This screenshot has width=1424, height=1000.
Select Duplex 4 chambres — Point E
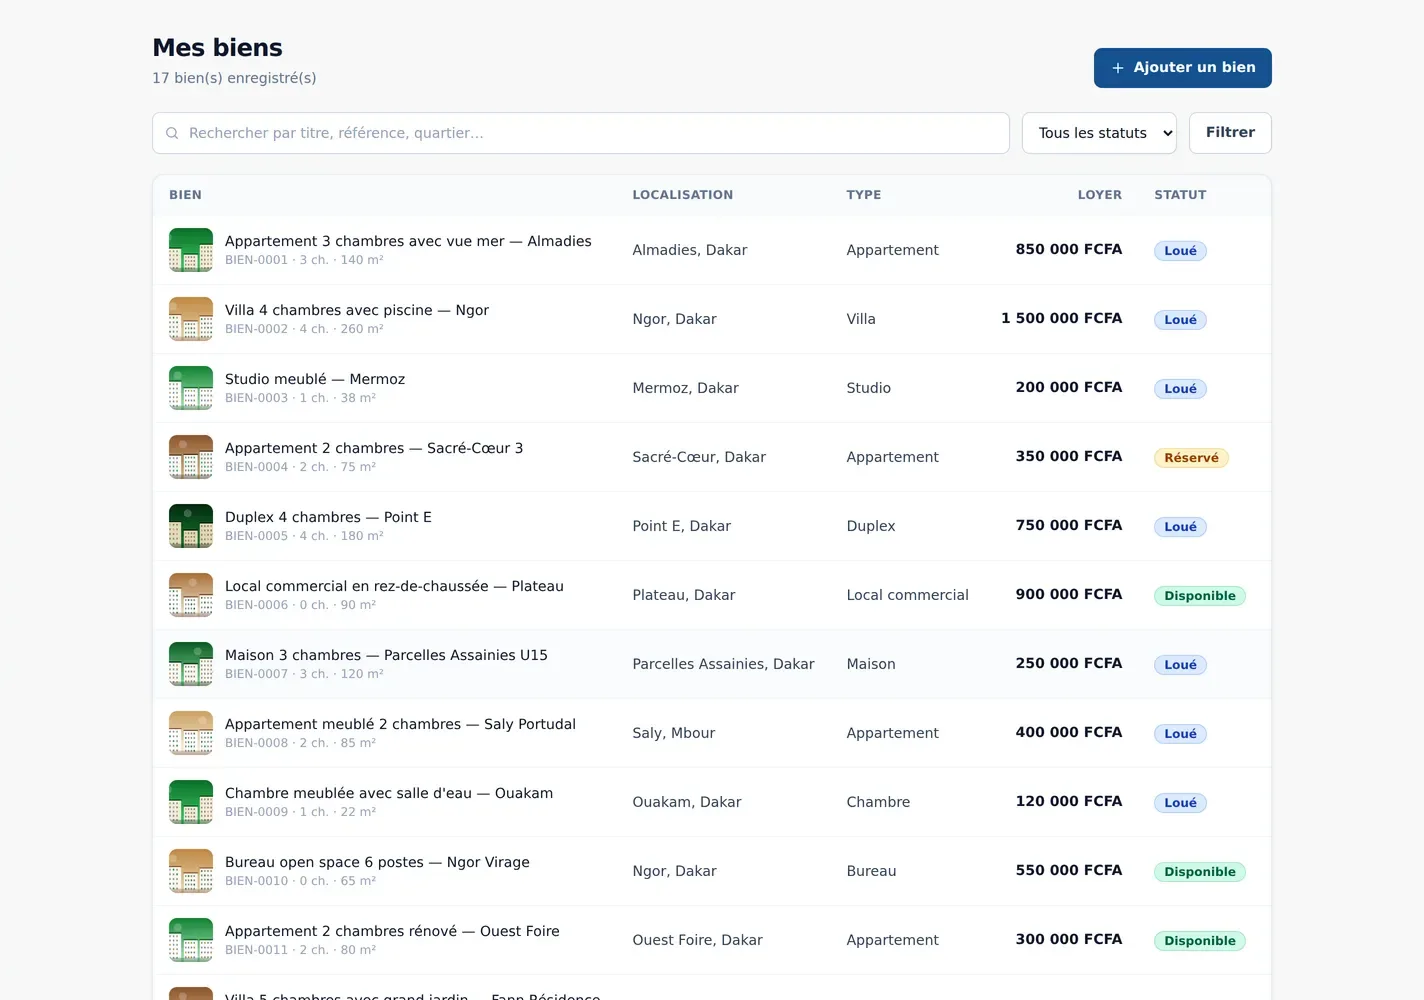tap(328, 517)
